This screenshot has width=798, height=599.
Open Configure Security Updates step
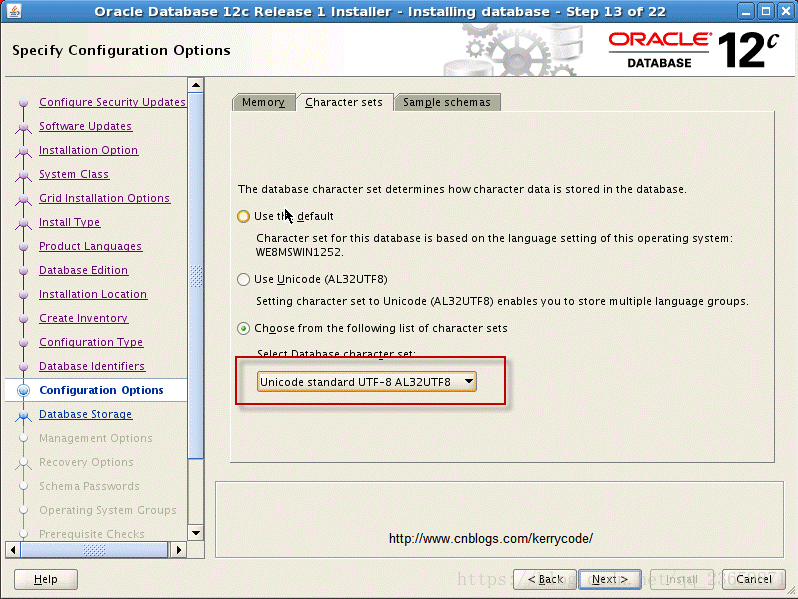coord(112,102)
